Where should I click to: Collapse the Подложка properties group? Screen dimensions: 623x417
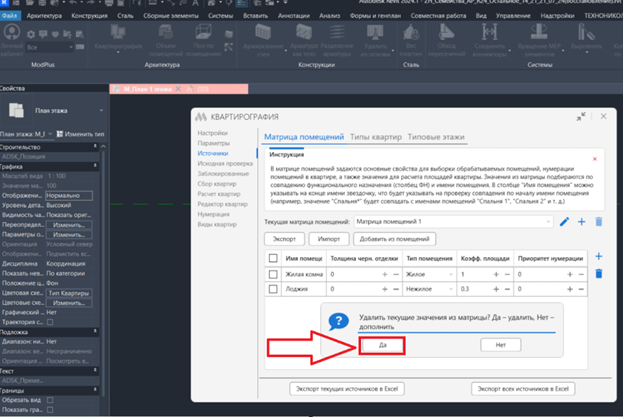(x=95, y=331)
